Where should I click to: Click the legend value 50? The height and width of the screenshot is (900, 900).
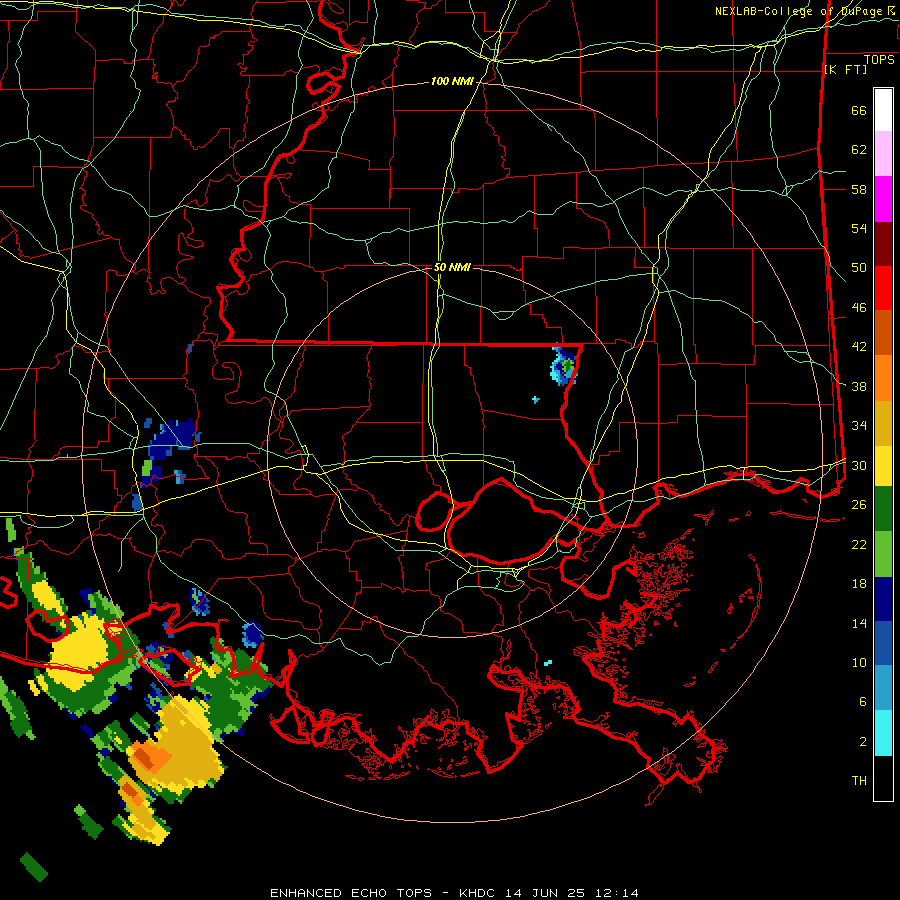click(859, 268)
